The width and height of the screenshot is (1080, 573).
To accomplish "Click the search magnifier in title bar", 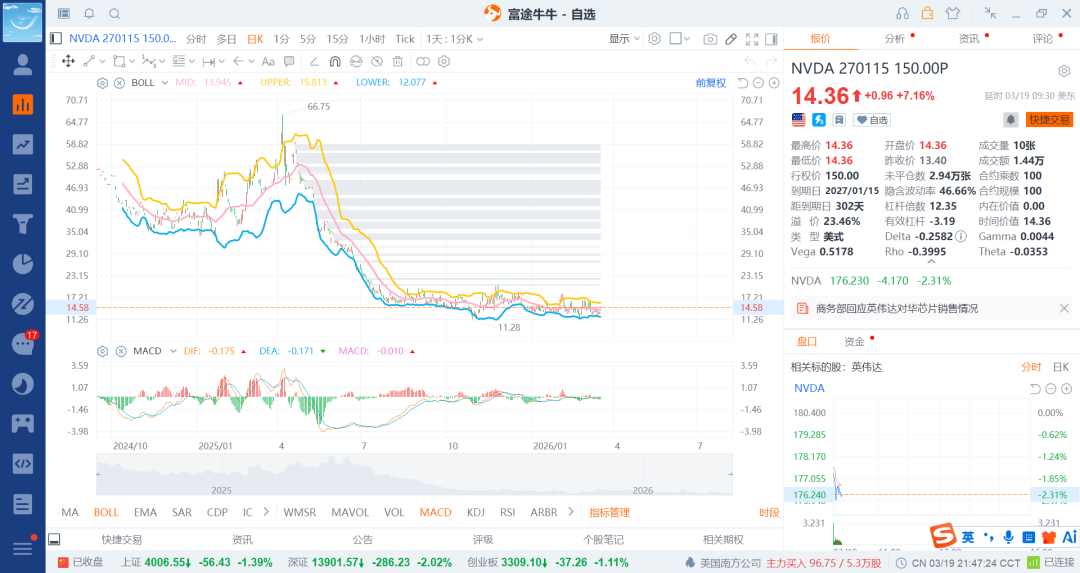I will [x=115, y=14].
